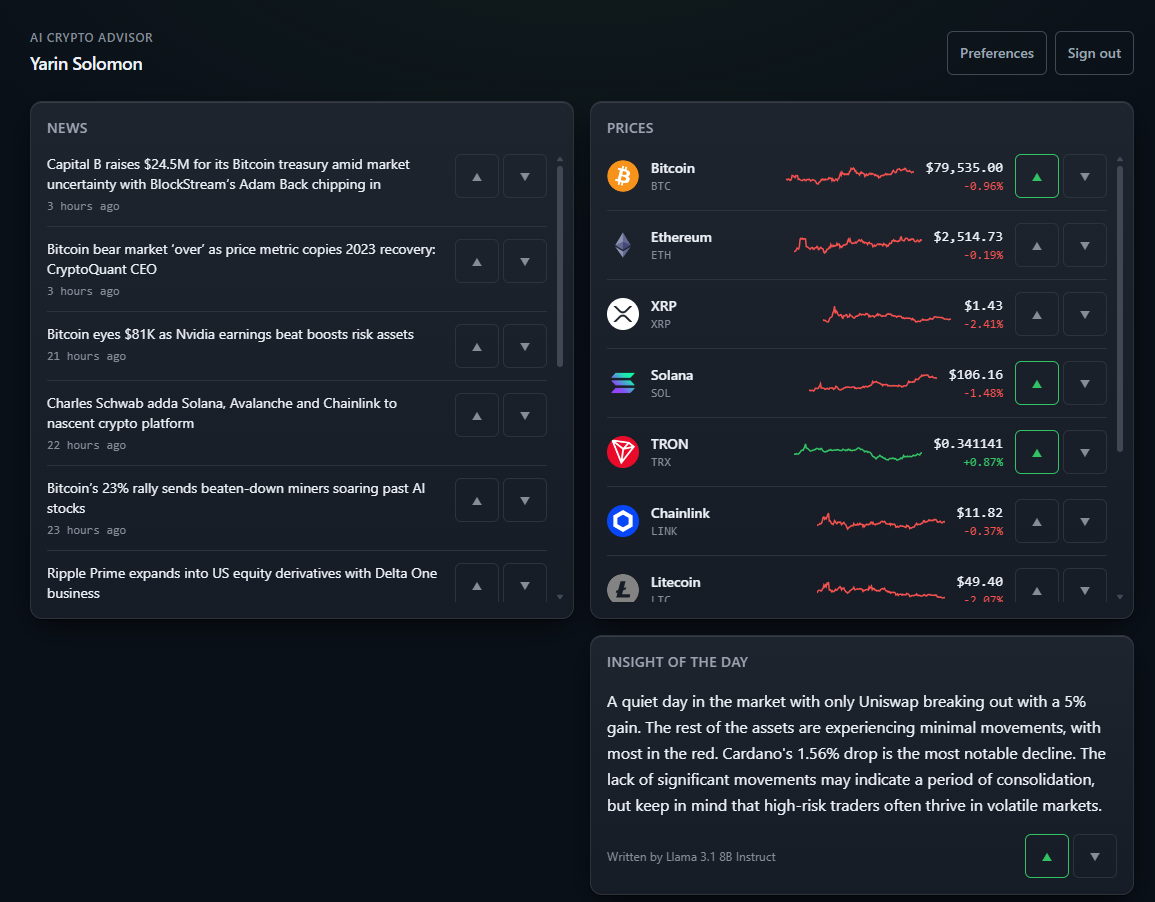1155x902 pixels.
Task: Downvote the Capital B raises $24.5M news item
Action: (524, 176)
